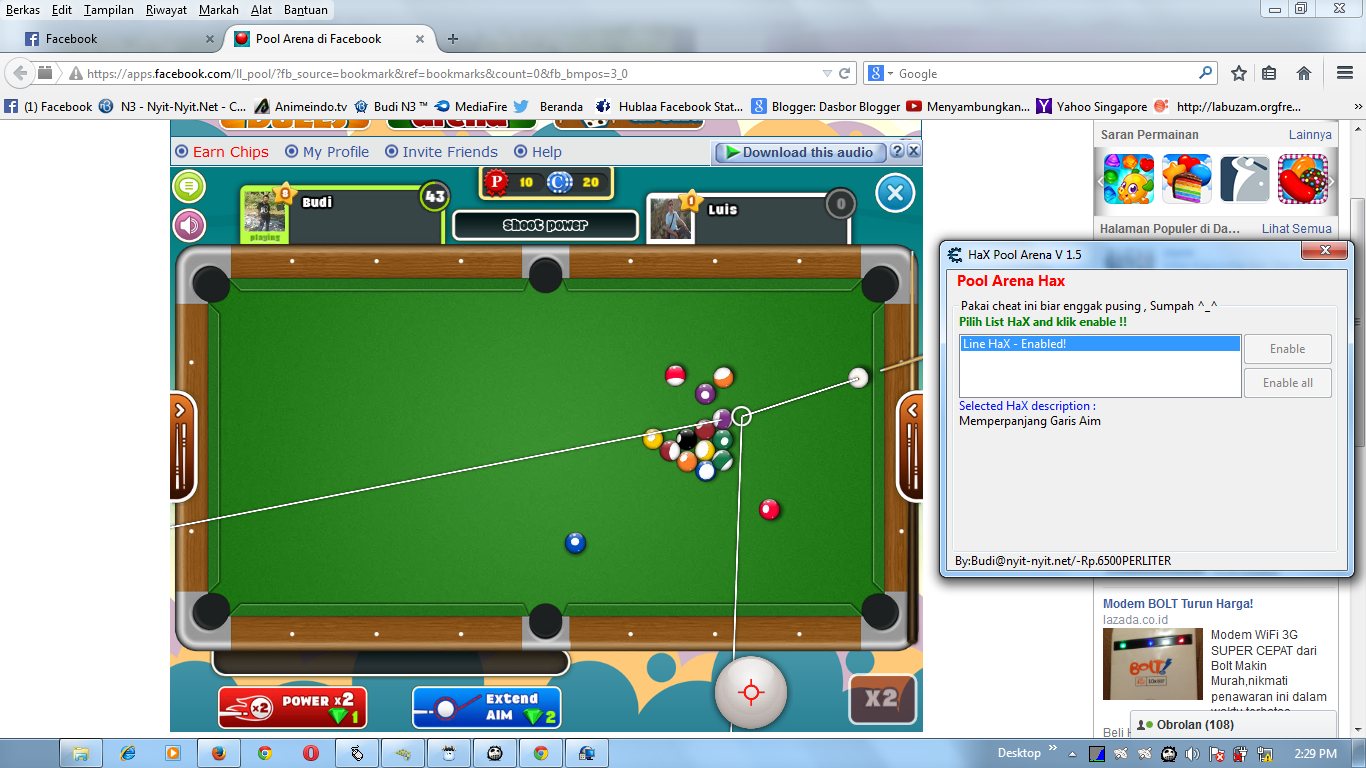Open the Animeindo.tv bookmark
Viewport: 1366px width, 768px height.
click(x=301, y=106)
